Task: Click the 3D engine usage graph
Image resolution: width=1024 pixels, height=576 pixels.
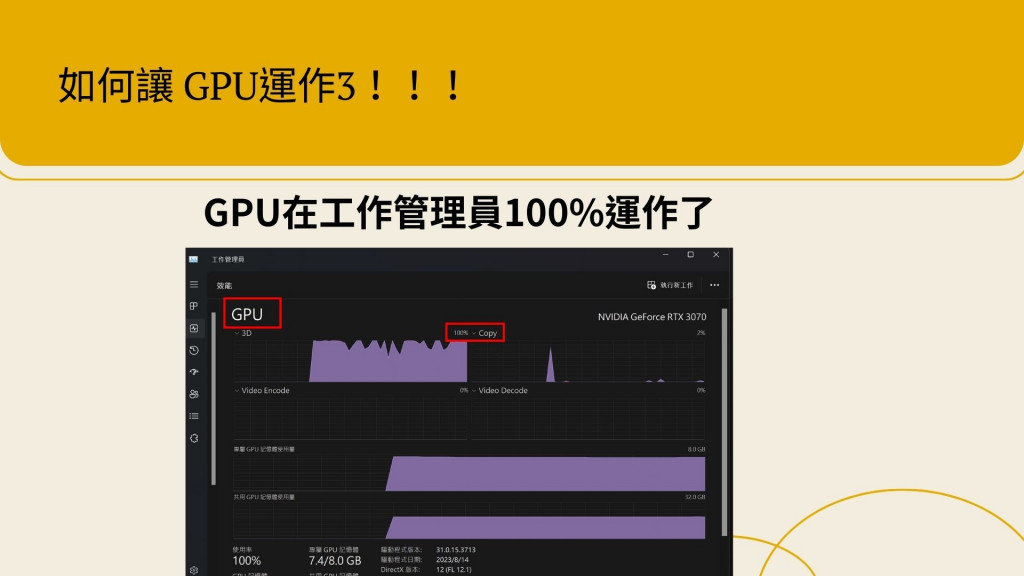Action: click(x=351, y=360)
